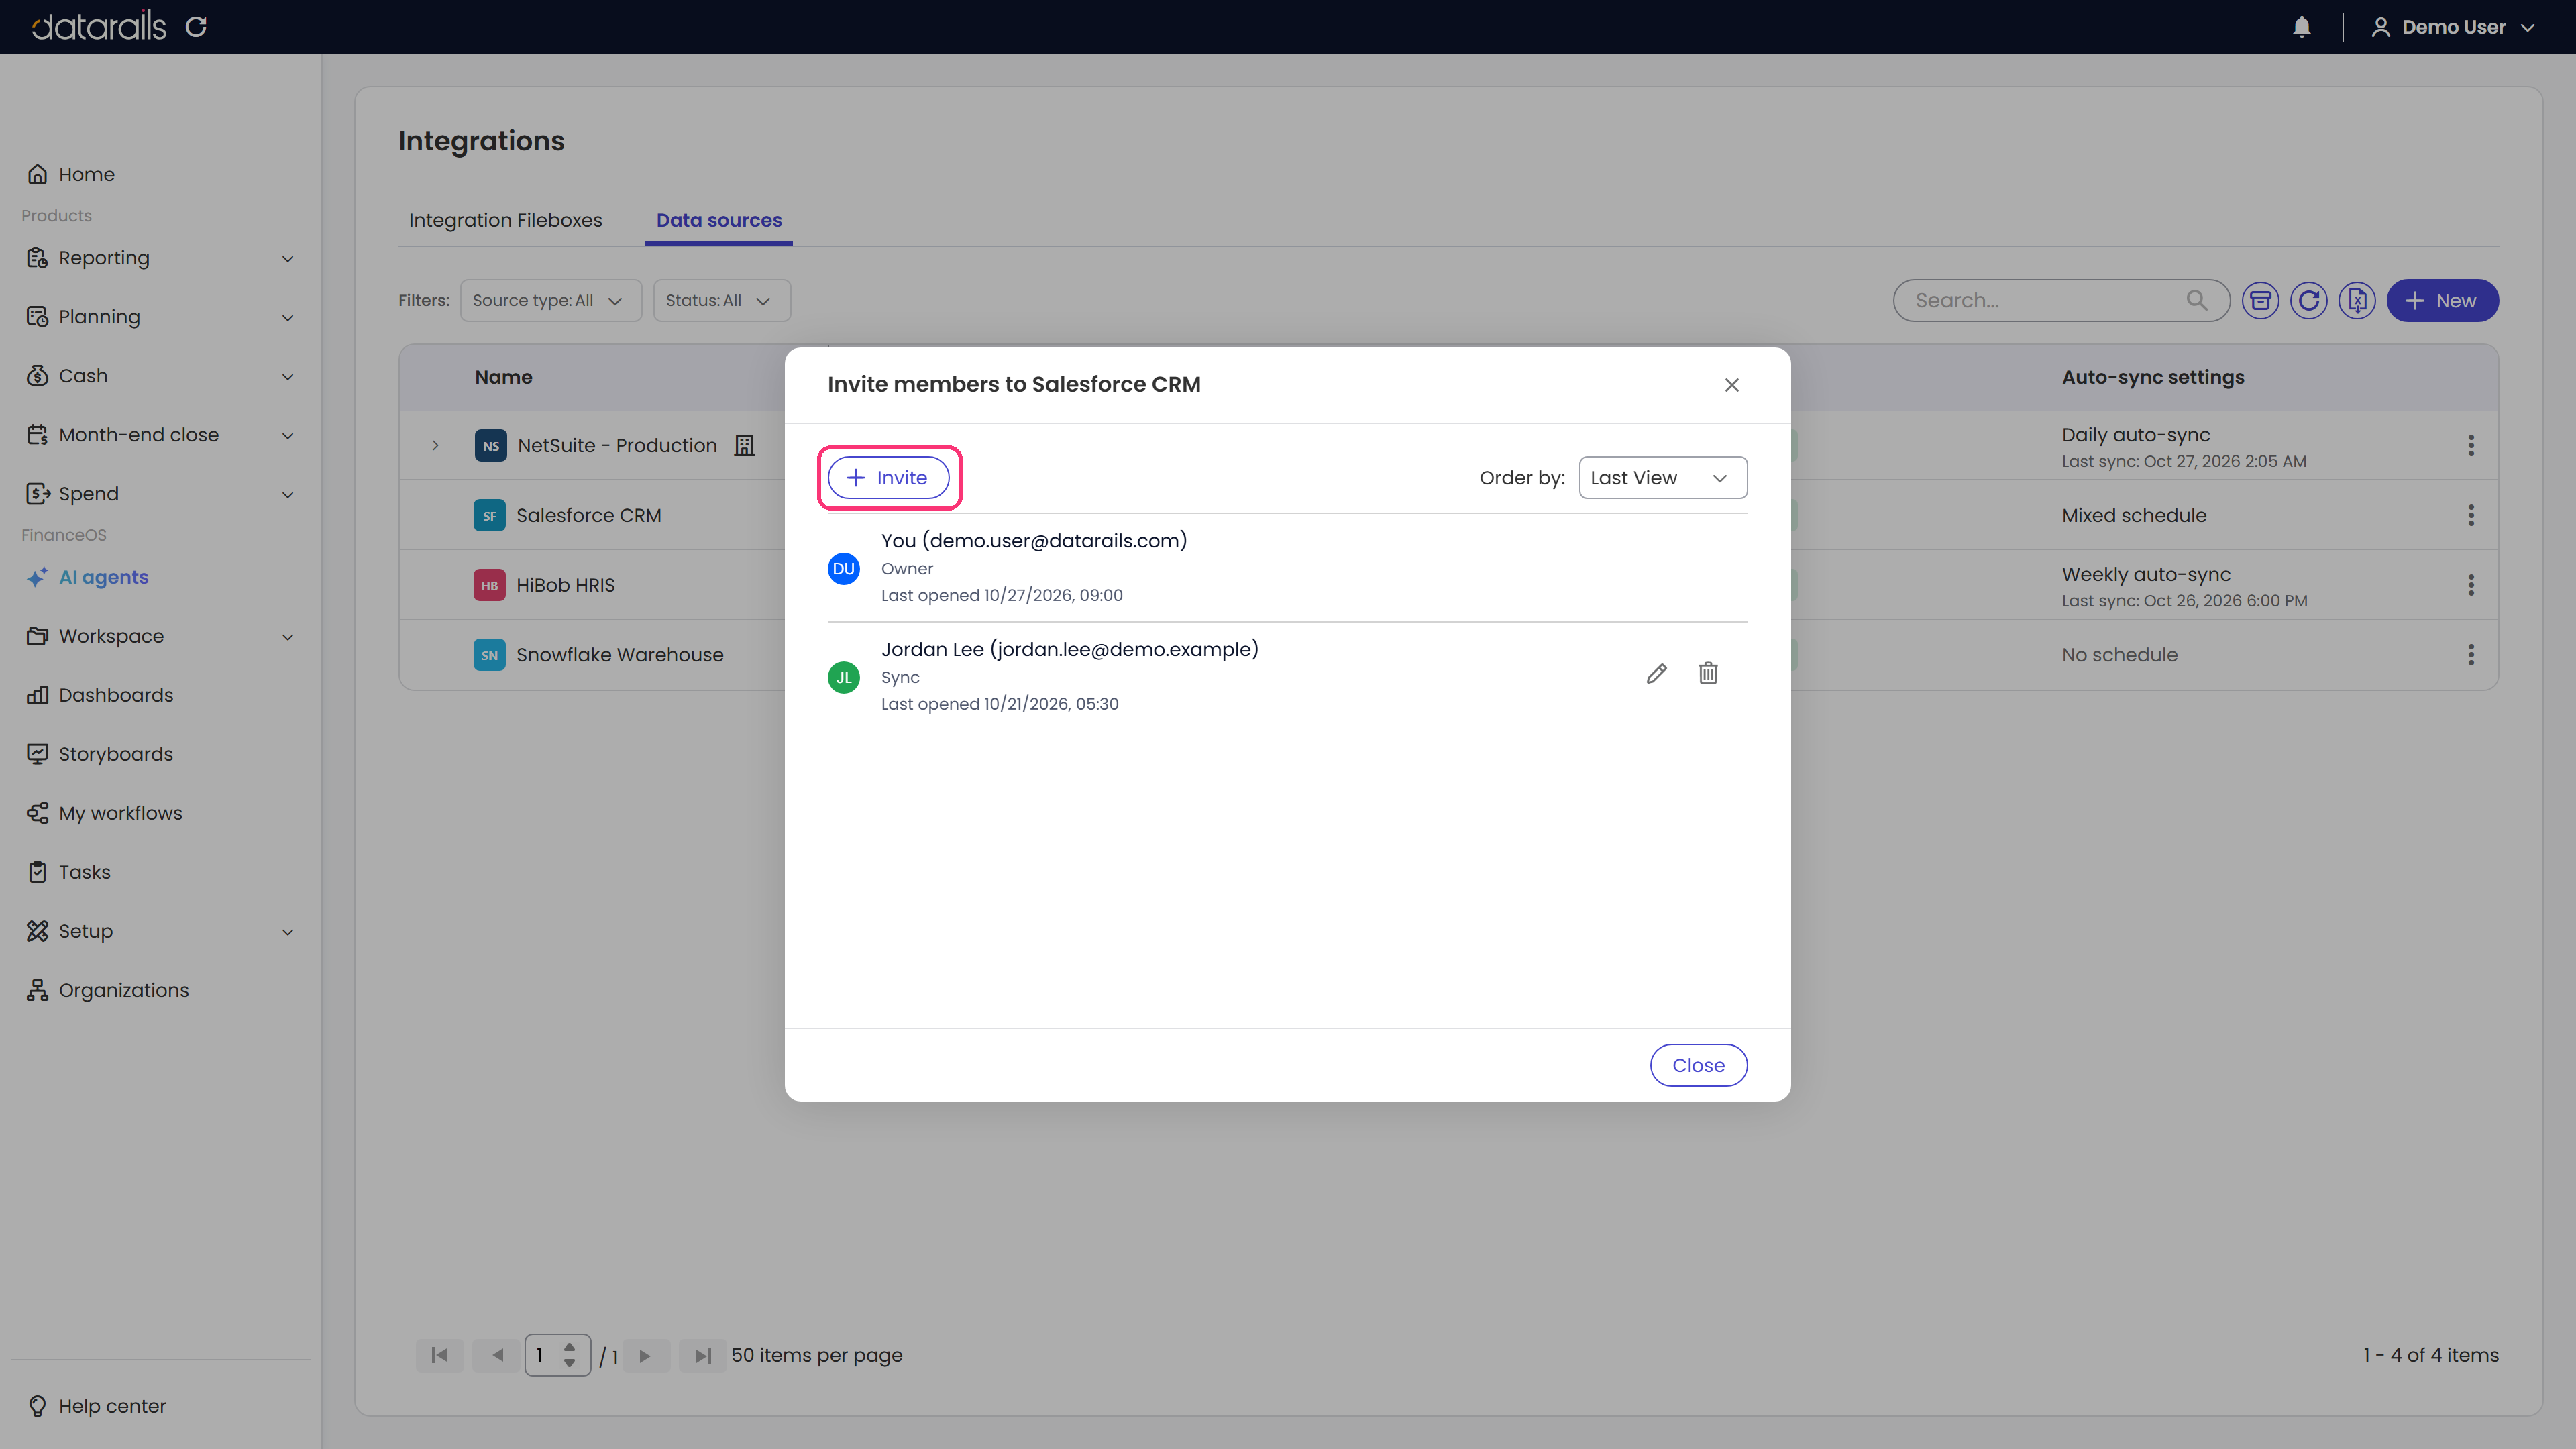Open the Source type filter dropdown
The height and width of the screenshot is (1449, 2576).
point(550,300)
